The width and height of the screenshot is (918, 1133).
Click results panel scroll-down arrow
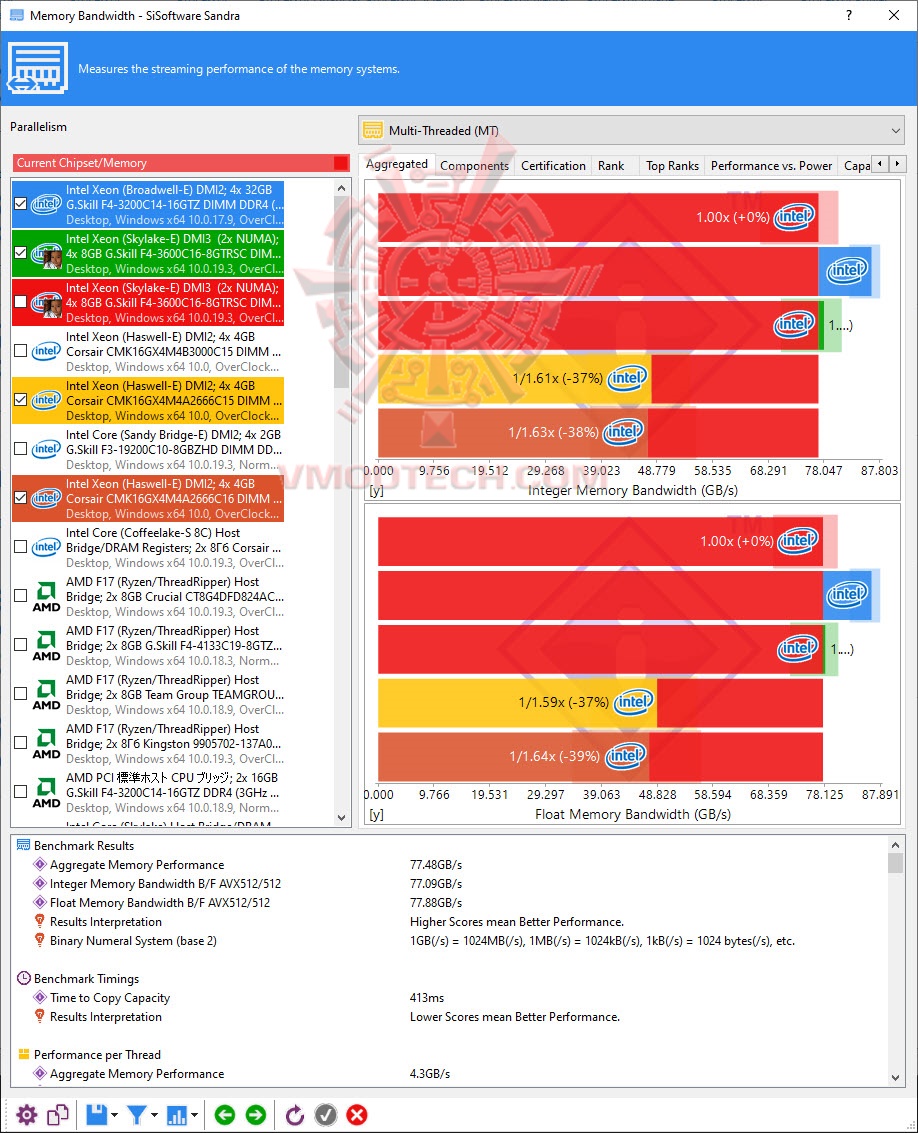(896, 1077)
